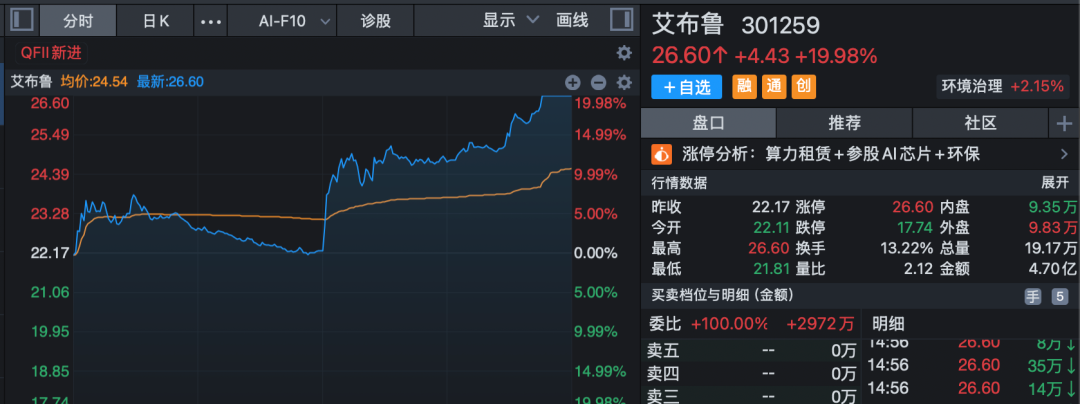Select 社区 tab
Screen dimensions: 1080x404
[x=980, y=123]
